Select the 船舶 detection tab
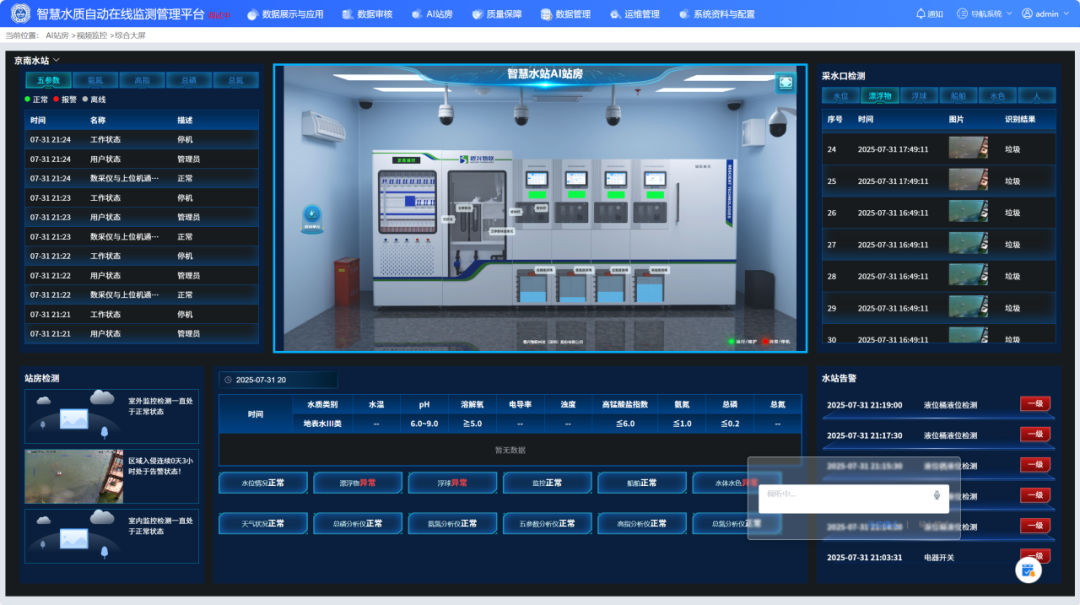This screenshot has height=605, width=1080. (x=958, y=96)
